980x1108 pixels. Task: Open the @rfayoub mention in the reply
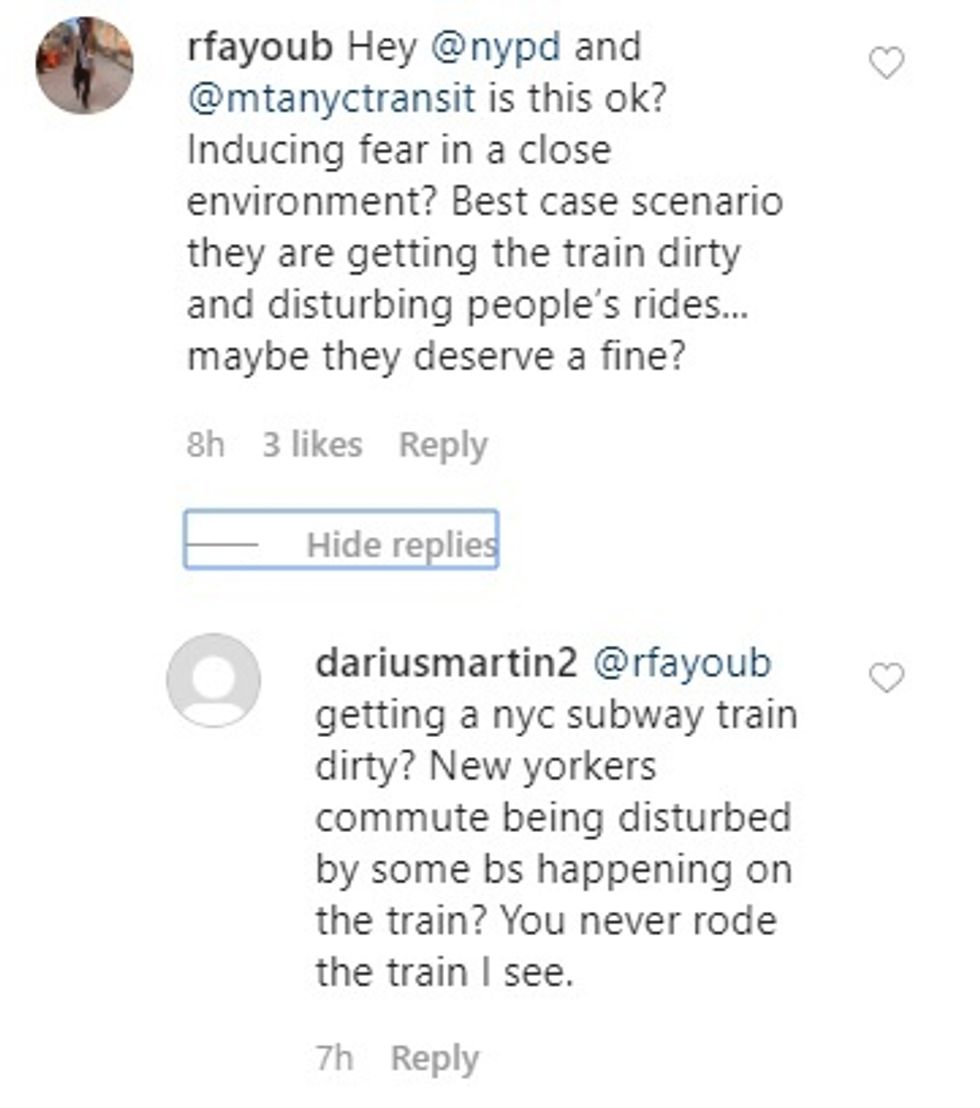click(x=683, y=664)
